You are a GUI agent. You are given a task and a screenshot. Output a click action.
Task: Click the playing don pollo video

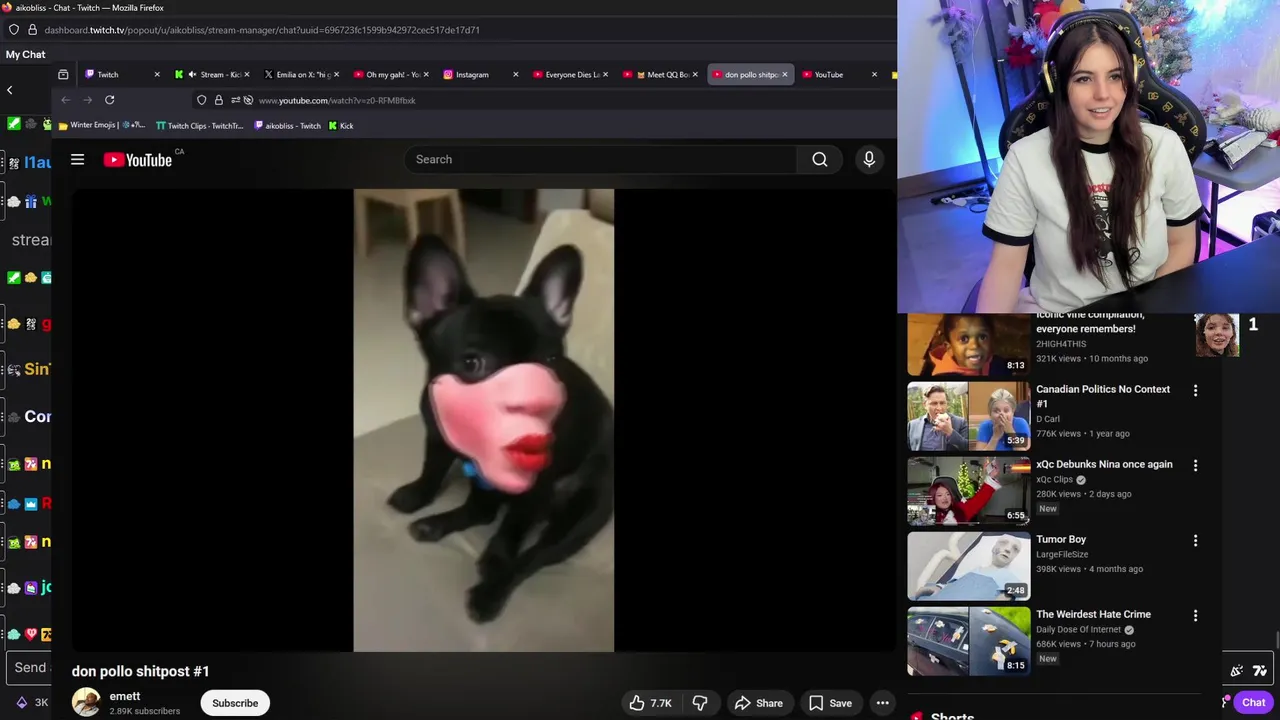coord(483,420)
